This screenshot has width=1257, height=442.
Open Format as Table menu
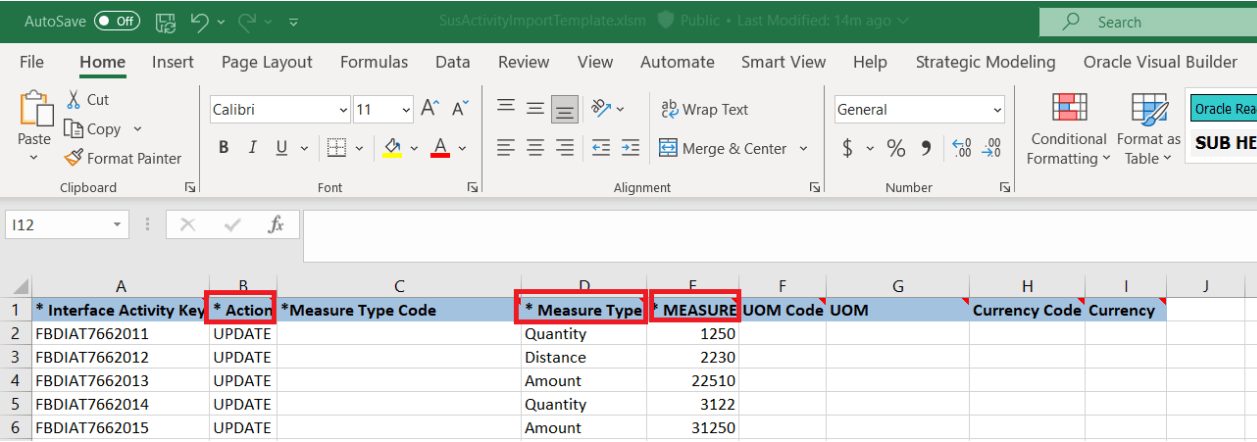[1148, 129]
